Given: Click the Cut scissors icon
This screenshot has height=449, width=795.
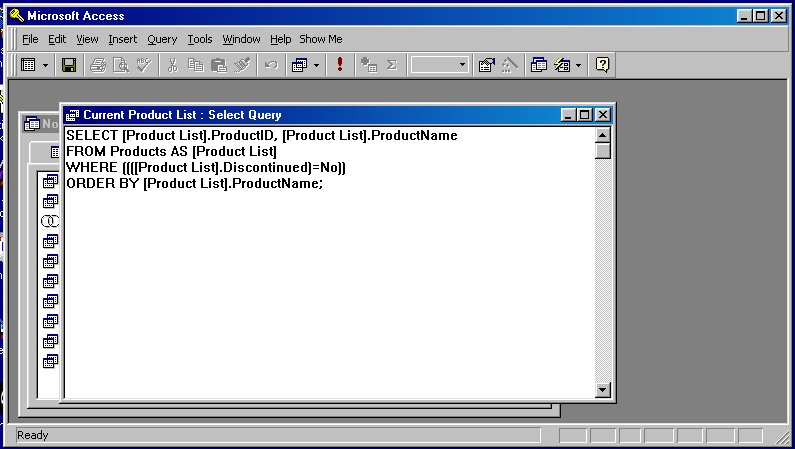Looking at the screenshot, I should tap(172, 65).
